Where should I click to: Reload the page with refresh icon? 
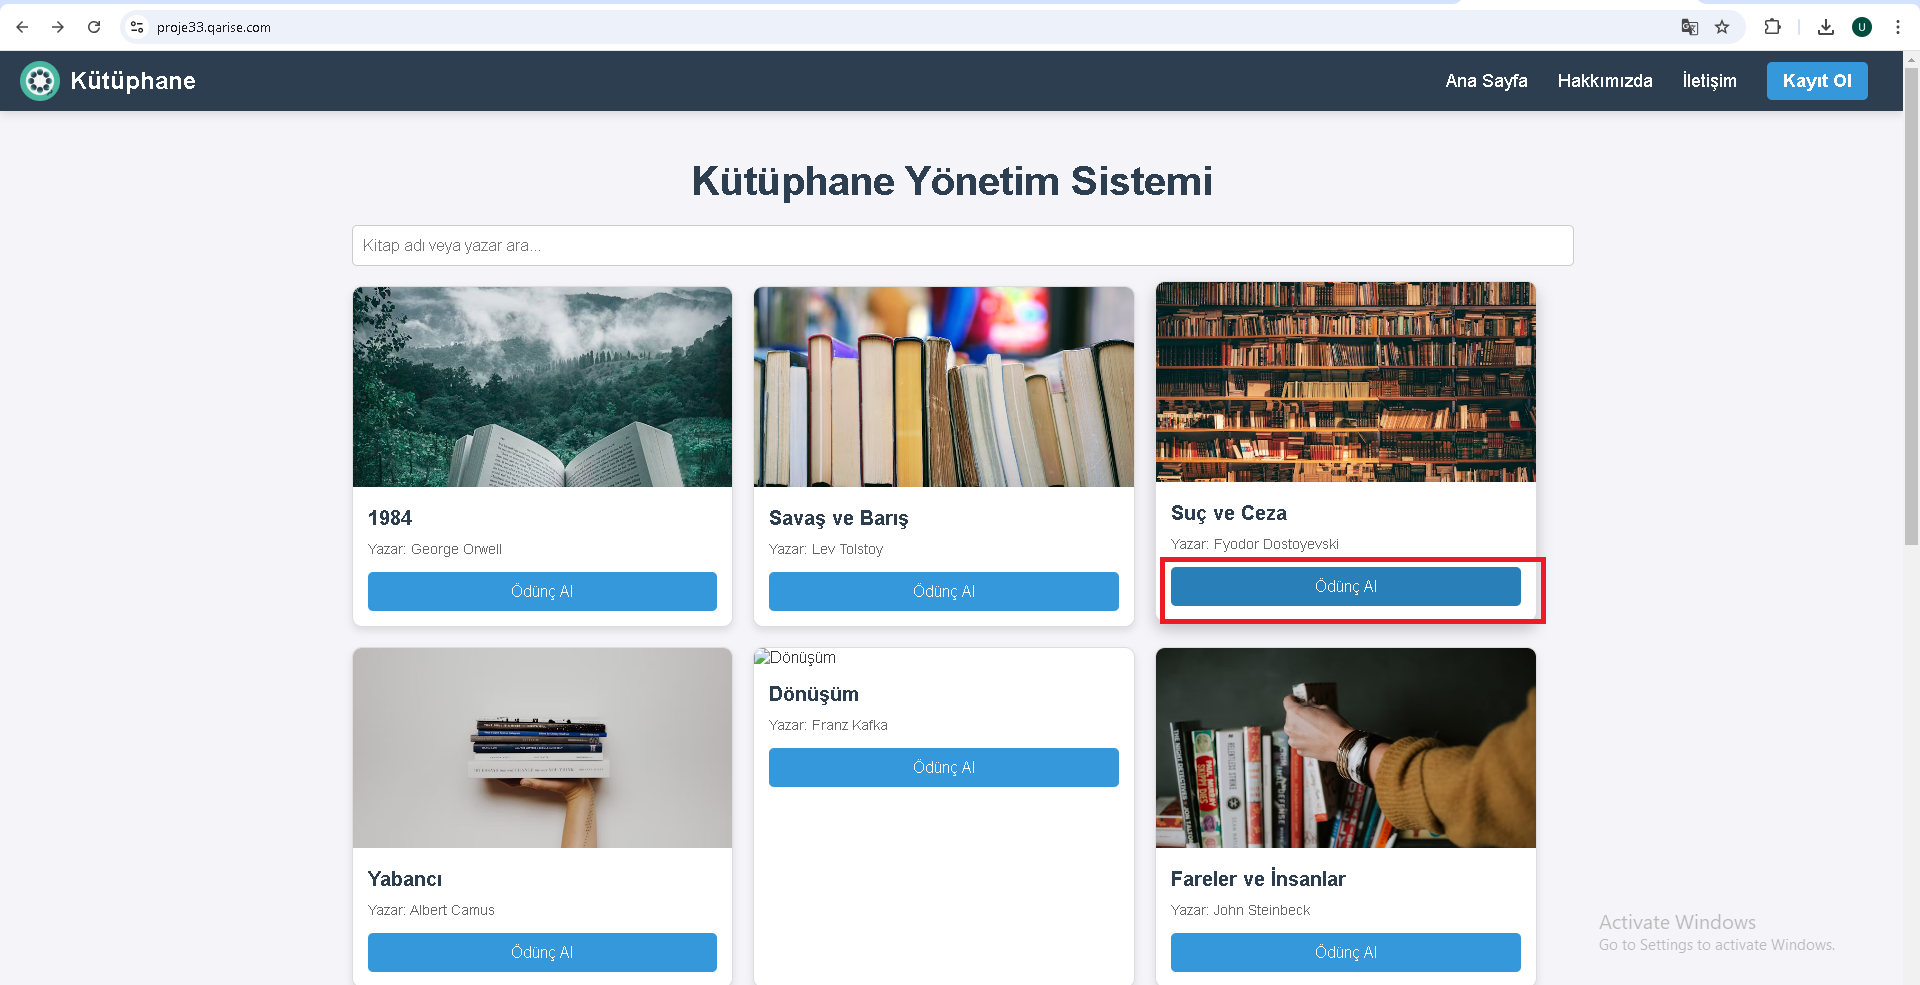click(94, 27)
